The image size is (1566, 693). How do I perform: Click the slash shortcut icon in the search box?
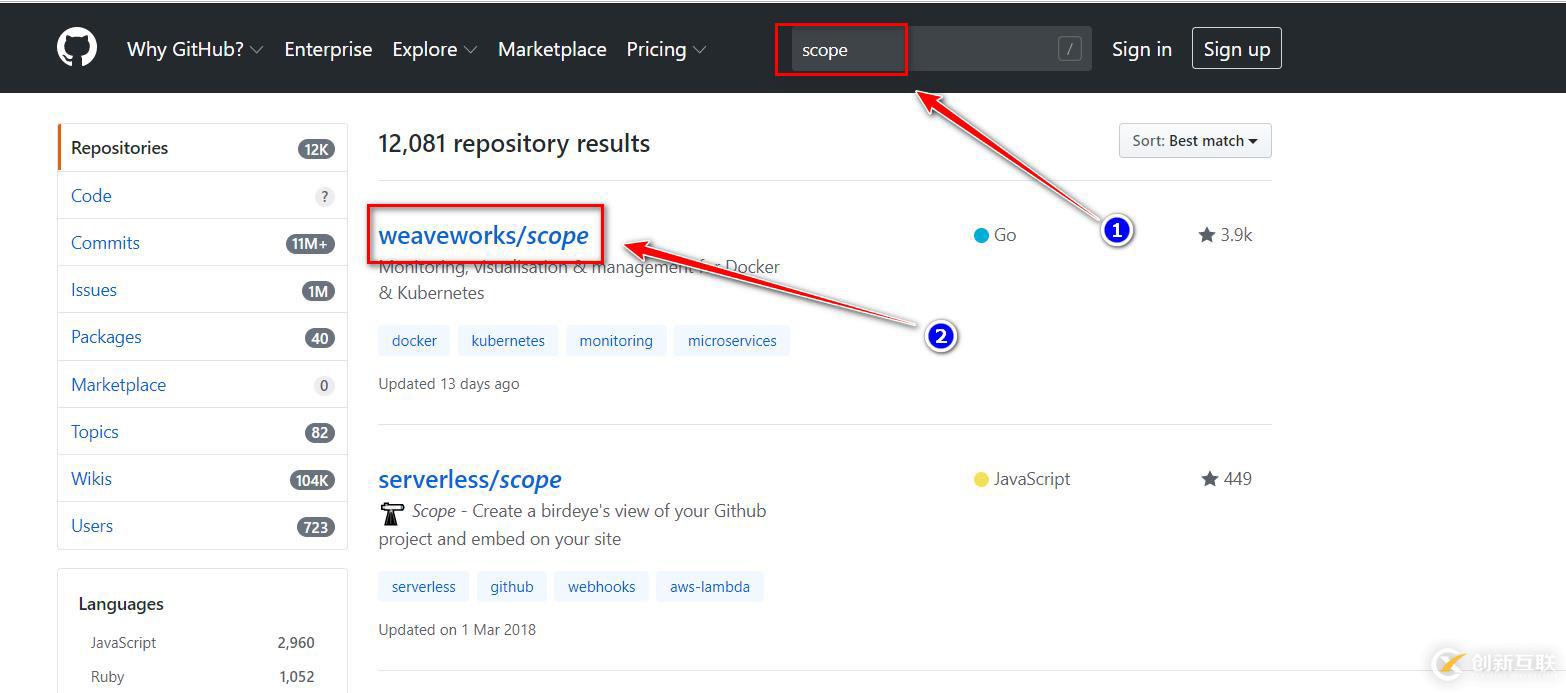pos(1069,49)
